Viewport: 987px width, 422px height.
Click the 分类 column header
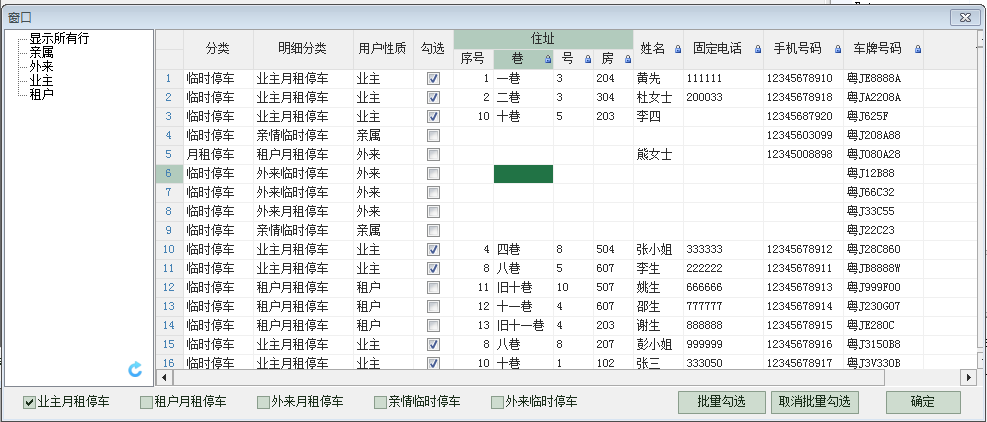click(218, 49)
